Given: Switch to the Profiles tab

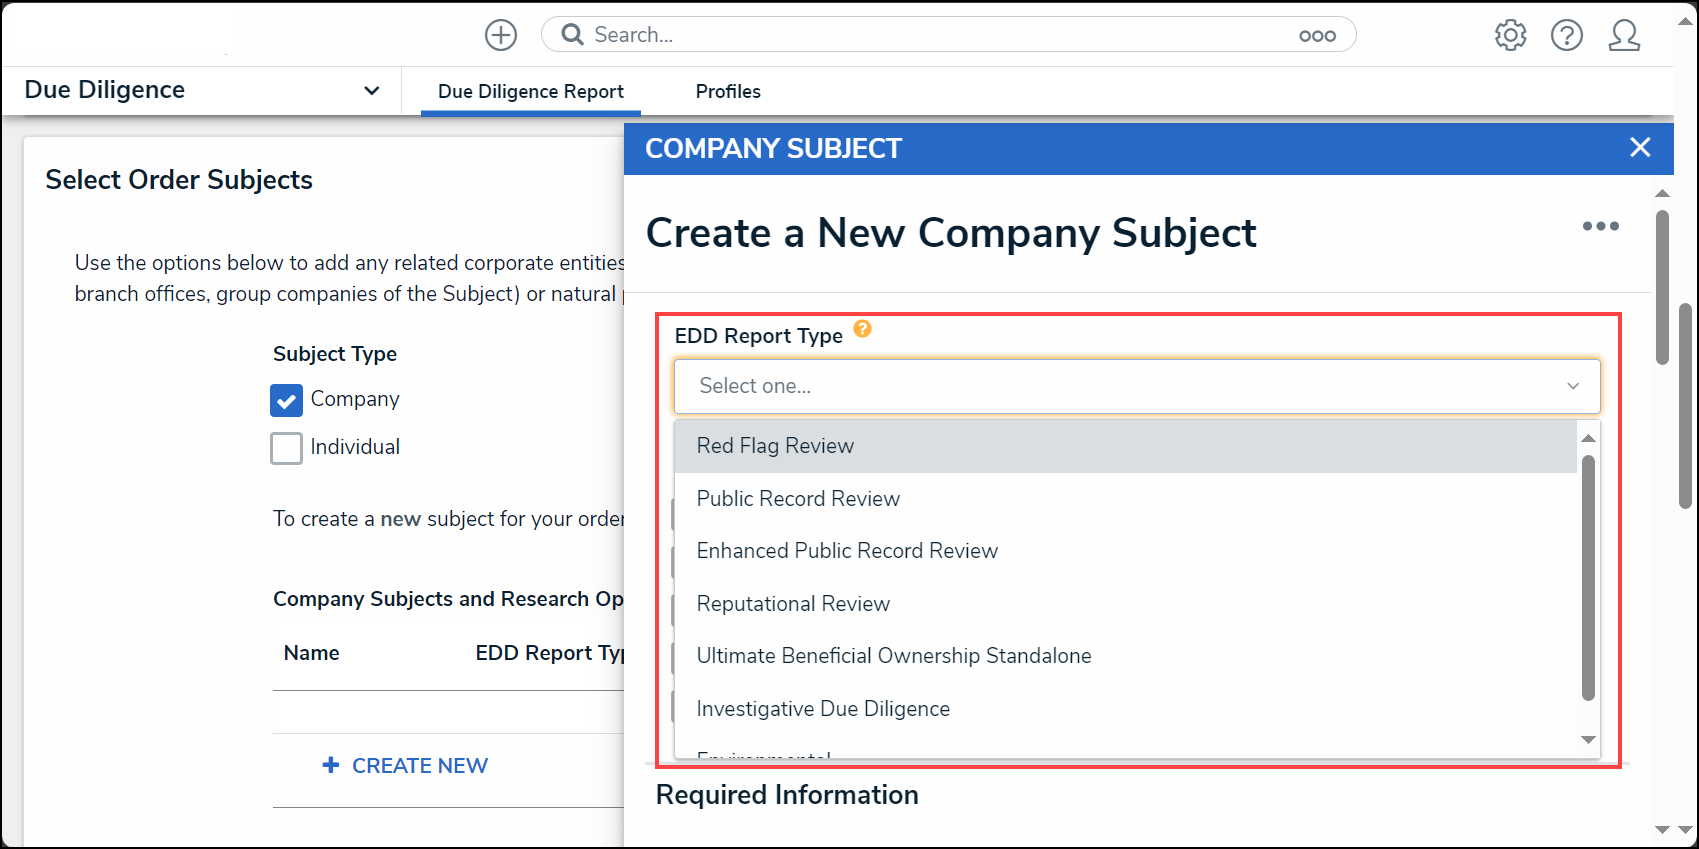Looking at the screenshot, I should coord(728,91).
